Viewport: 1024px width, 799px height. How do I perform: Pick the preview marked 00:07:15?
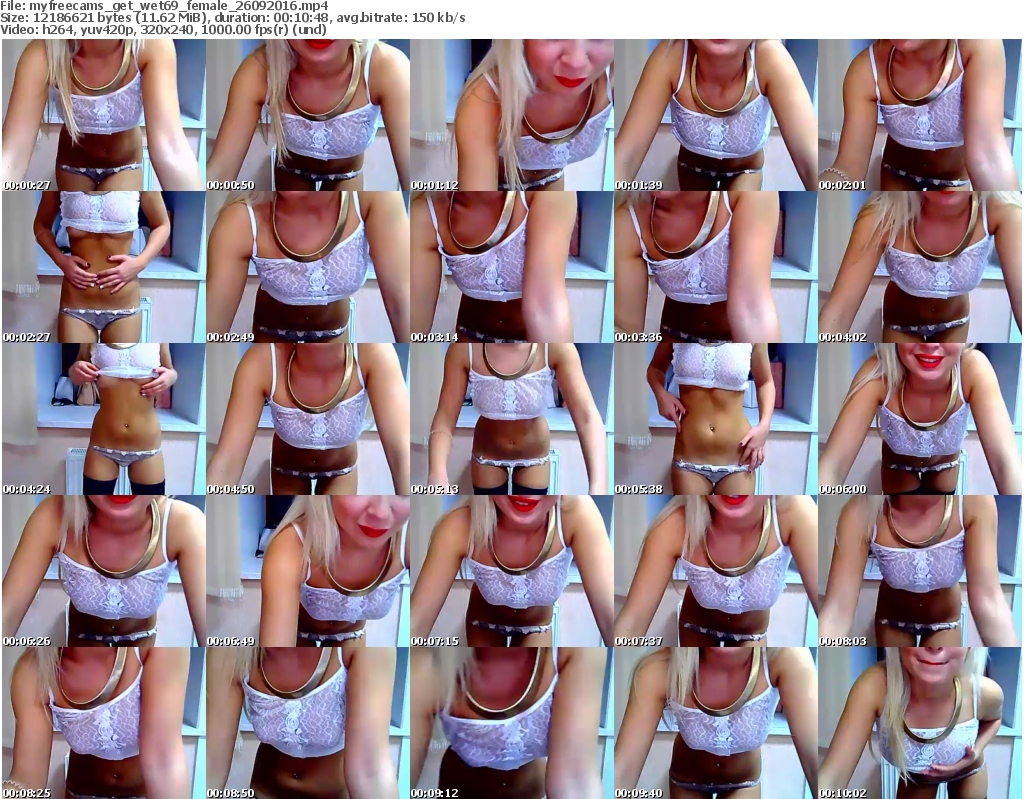(x=512, y=571)
